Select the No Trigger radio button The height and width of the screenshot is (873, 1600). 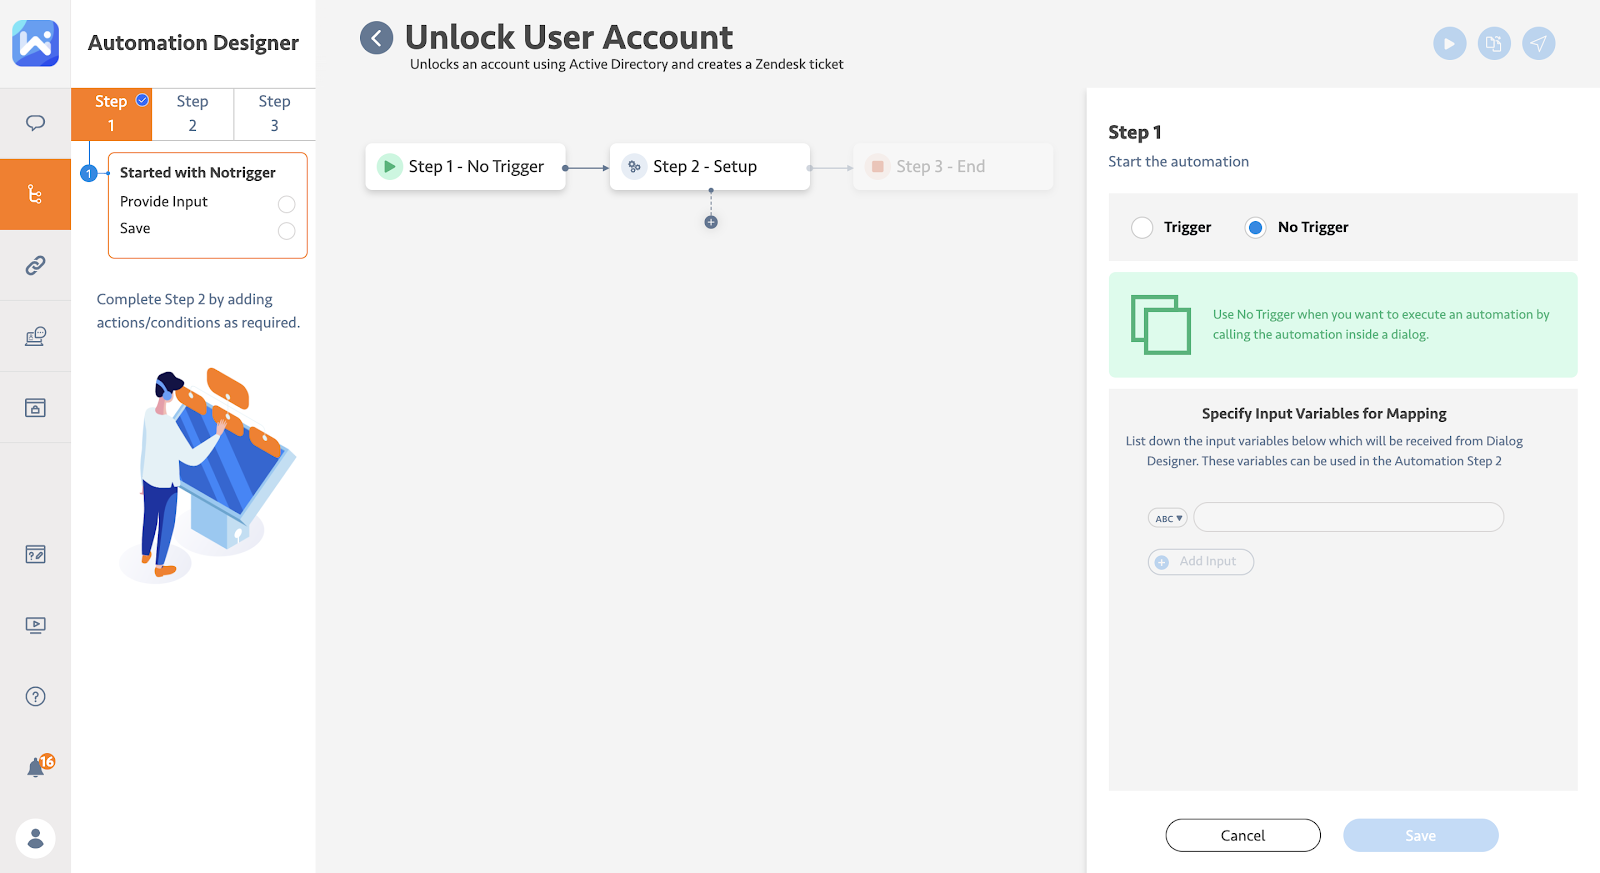(1255, 228)
